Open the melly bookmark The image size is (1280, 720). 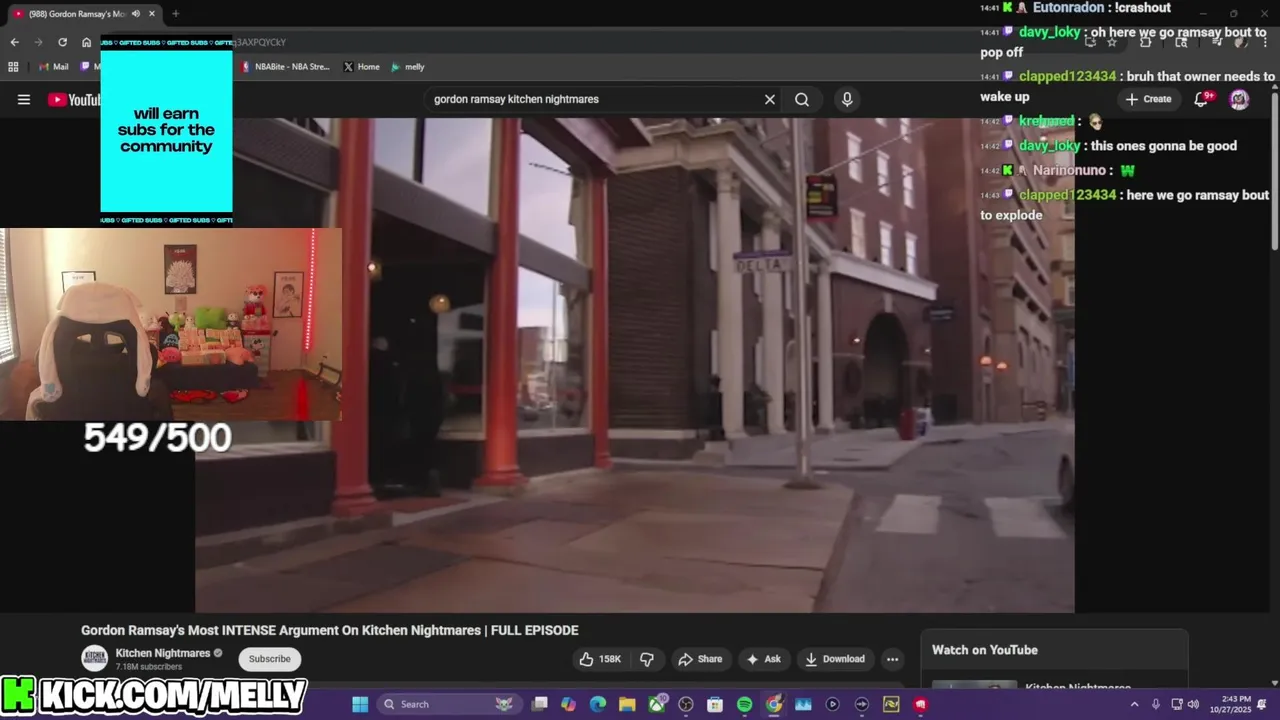(408, 67)
